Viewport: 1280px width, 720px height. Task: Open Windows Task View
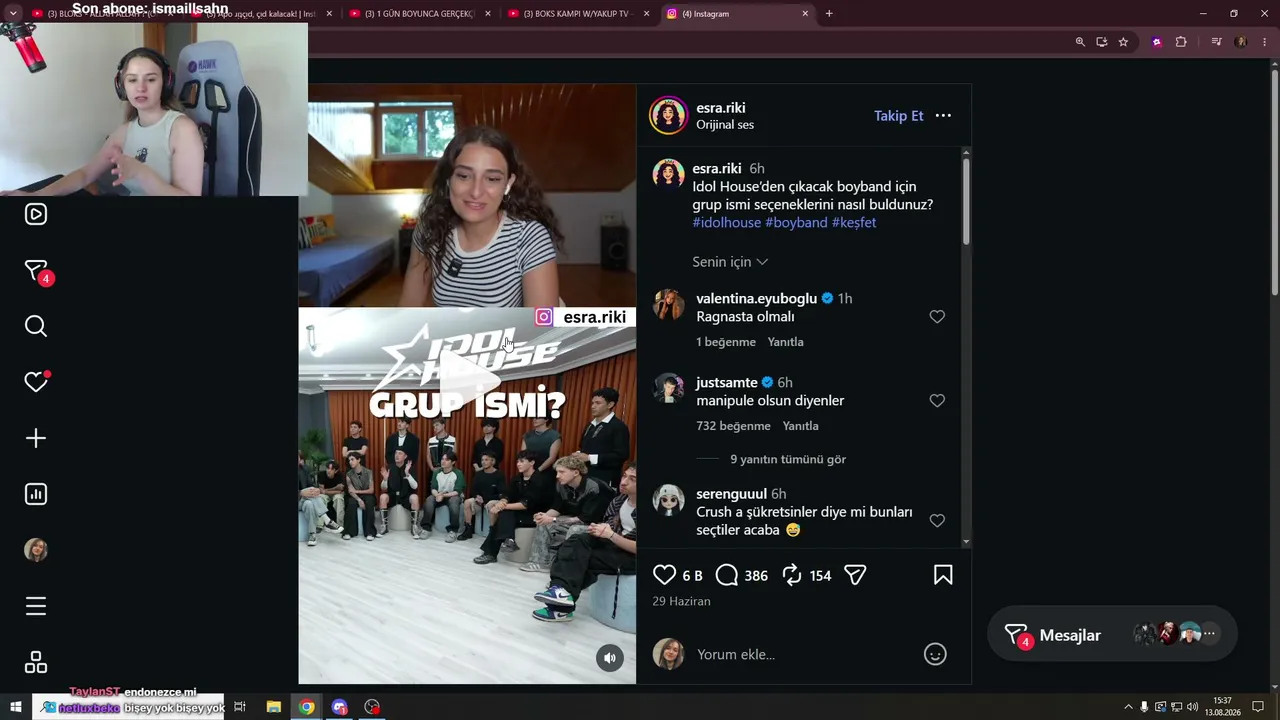240,707
